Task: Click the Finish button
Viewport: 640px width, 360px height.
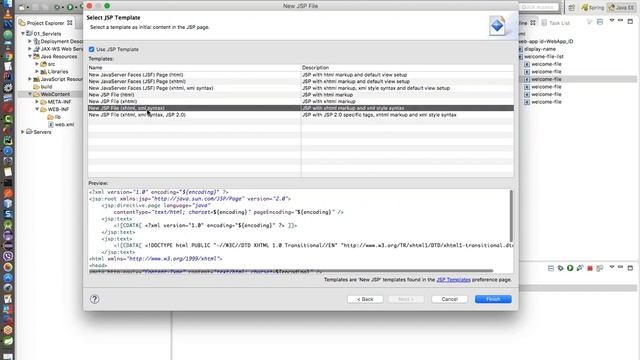Action: coord(493,299)
